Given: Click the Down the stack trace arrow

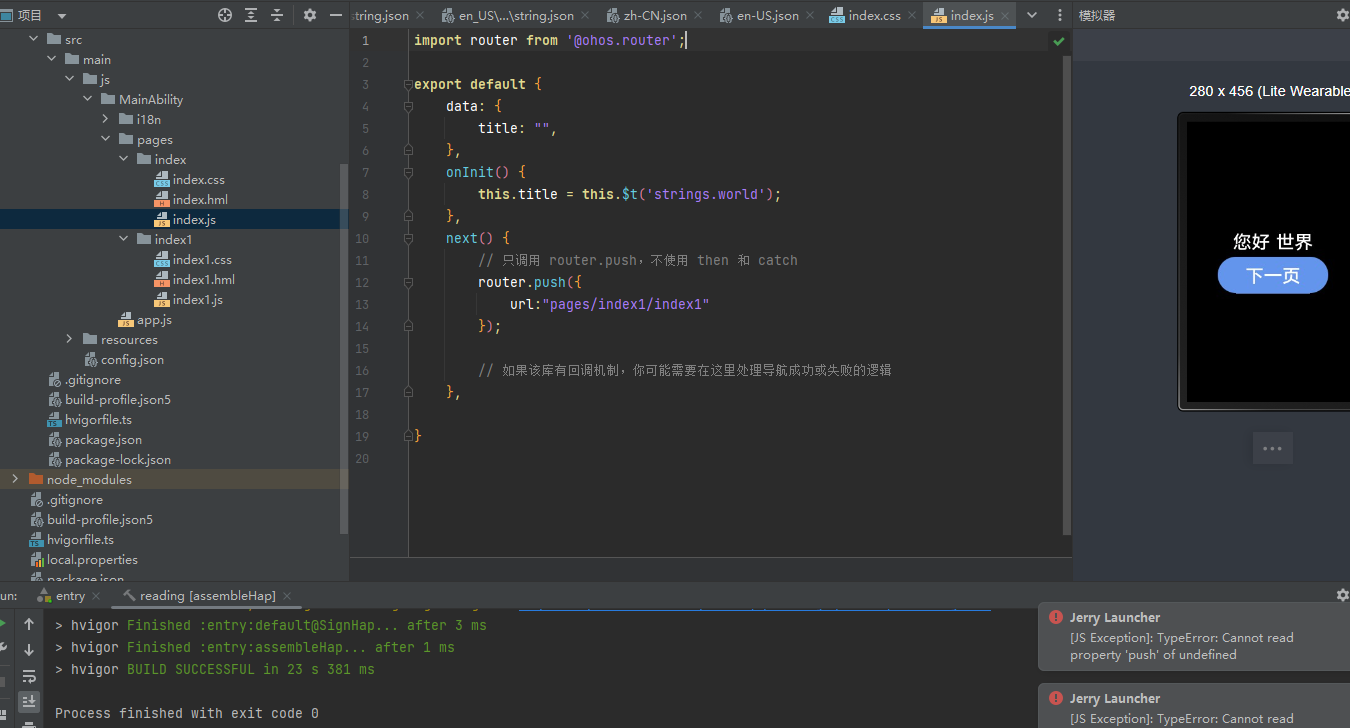Looking at the screenshot, I should click(29, 650).
